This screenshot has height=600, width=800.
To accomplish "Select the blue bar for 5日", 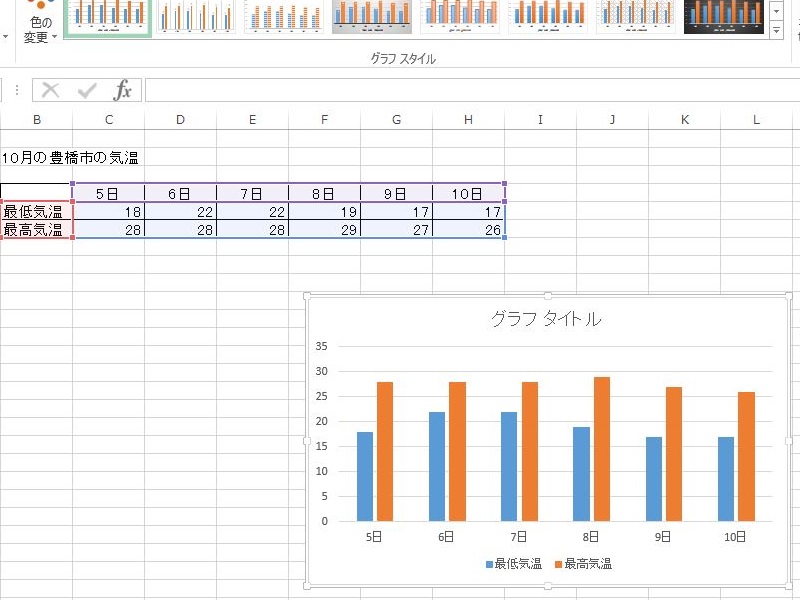I will coord(365,476).
